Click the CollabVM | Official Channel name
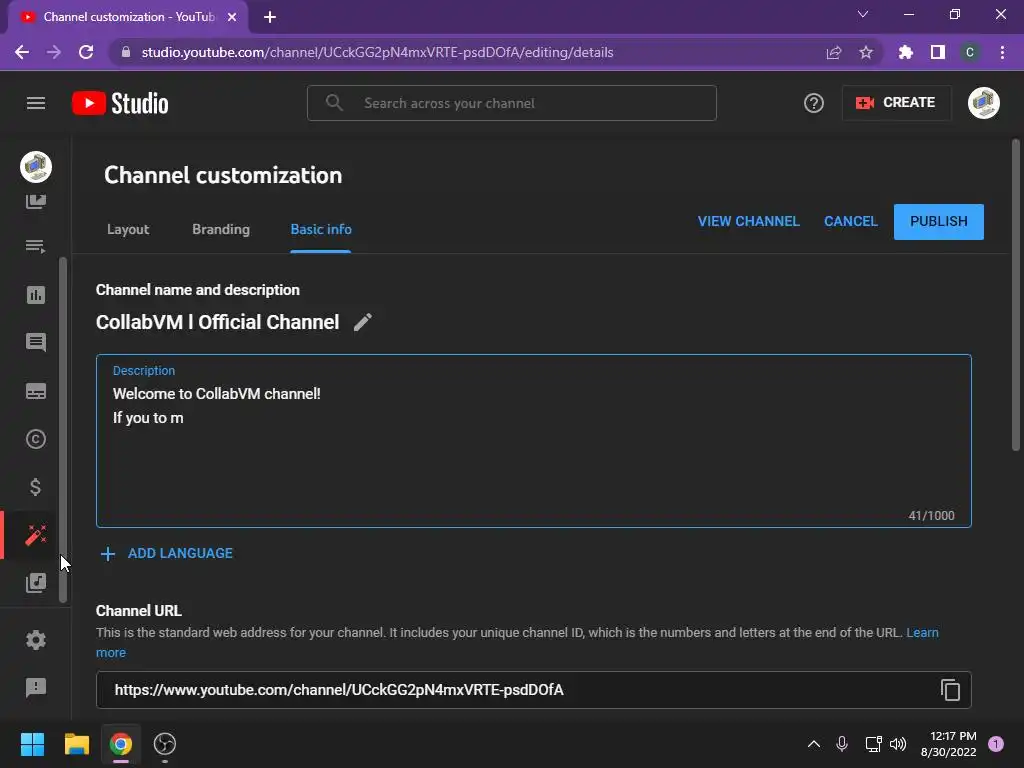Screen dimensions: 1024x768 tap(217, 322)
